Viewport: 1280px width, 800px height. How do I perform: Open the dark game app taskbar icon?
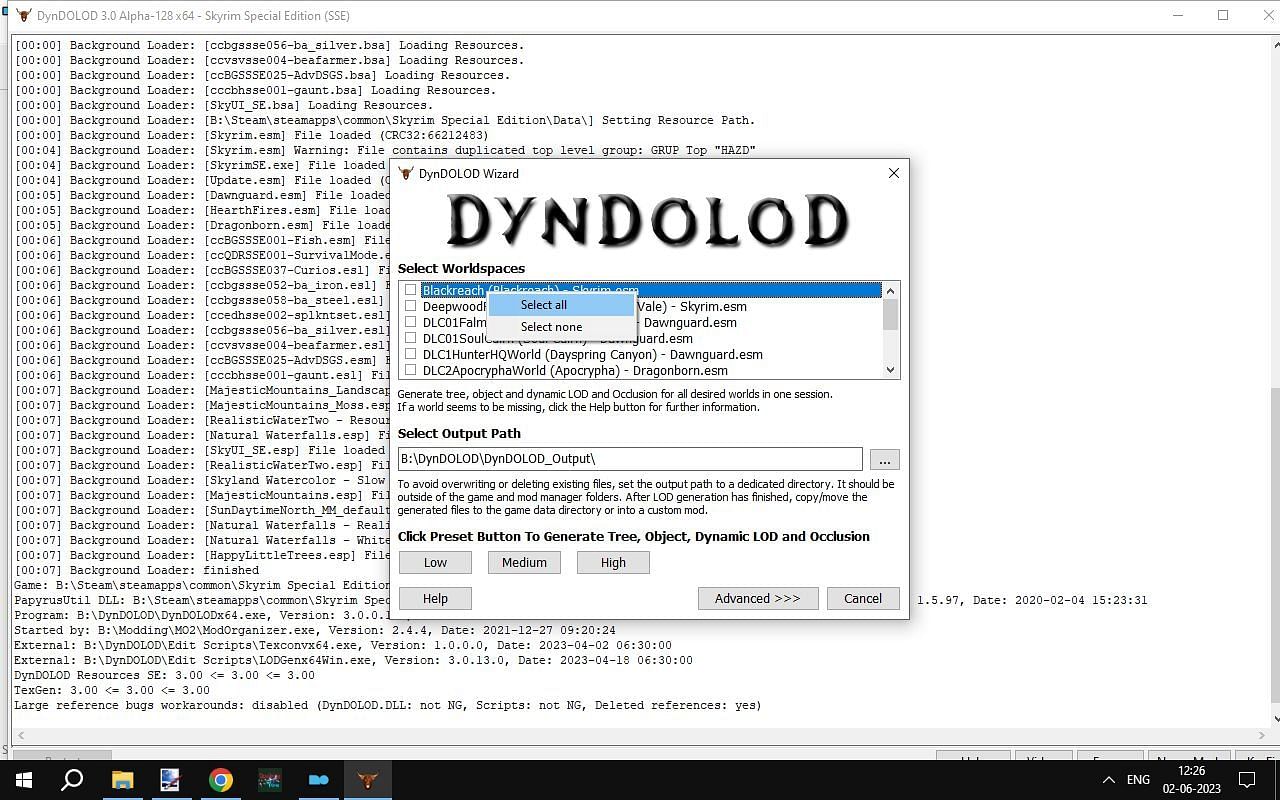tap(269, 780)
